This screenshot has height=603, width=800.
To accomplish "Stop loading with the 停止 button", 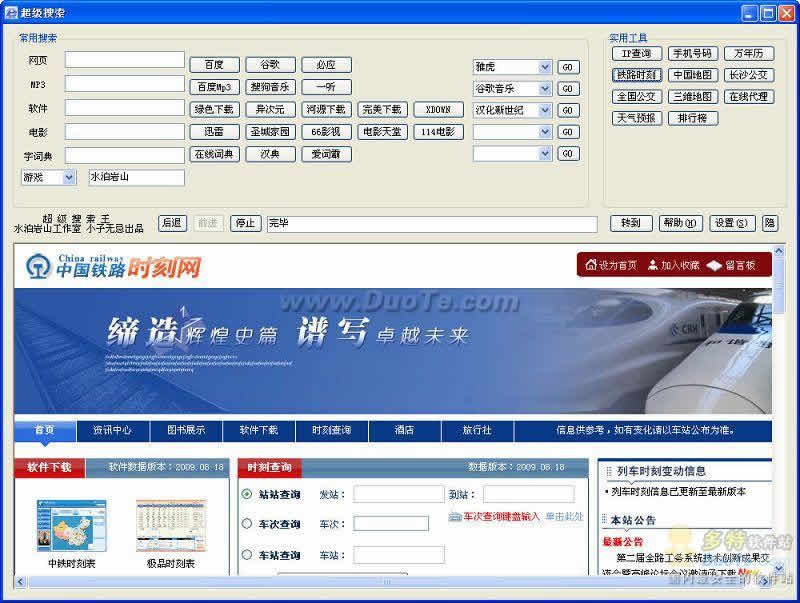I will [x=245, y=223].
